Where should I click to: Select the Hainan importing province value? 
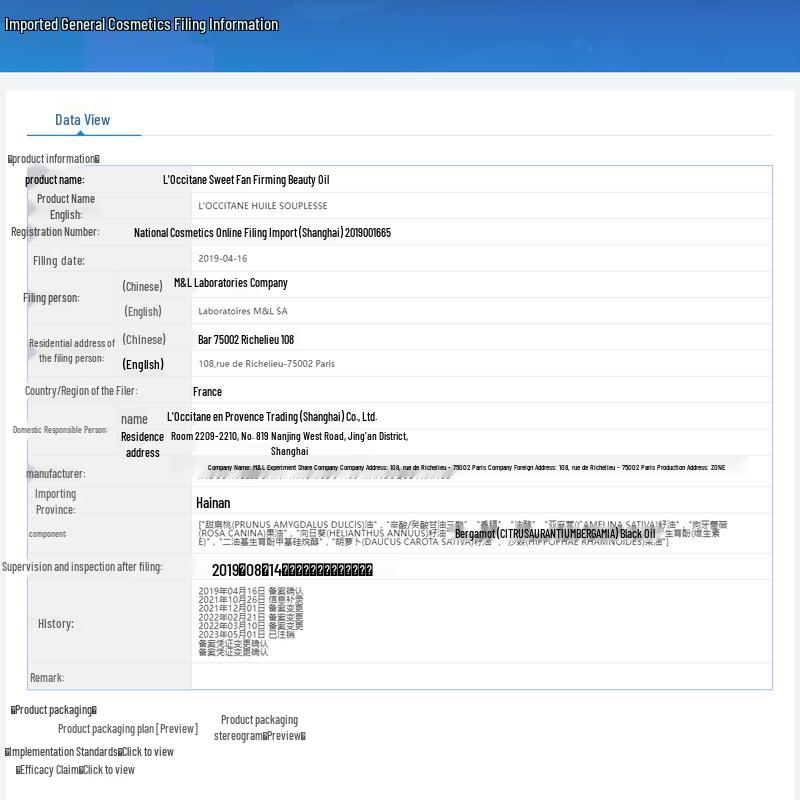(213, 503)
